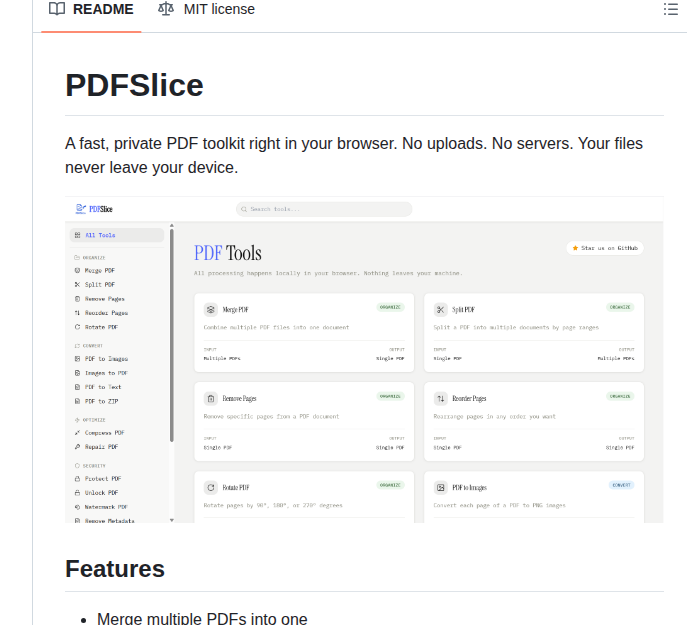Click the Star us on GitHub button
687x625 pixels.
pyautogui.click(x=605, y=248)
